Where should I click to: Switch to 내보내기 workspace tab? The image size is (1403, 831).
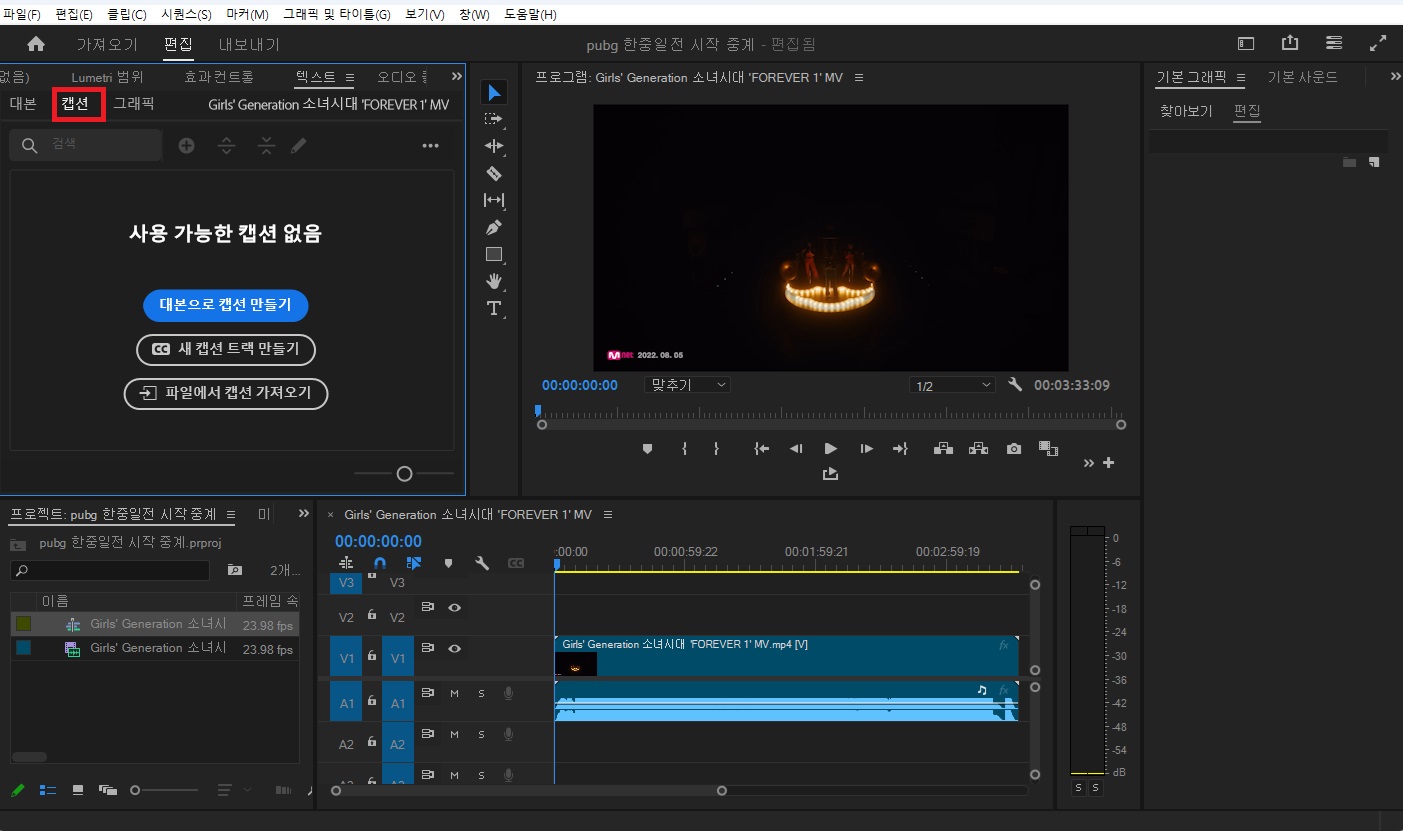[x=250, y=44]
